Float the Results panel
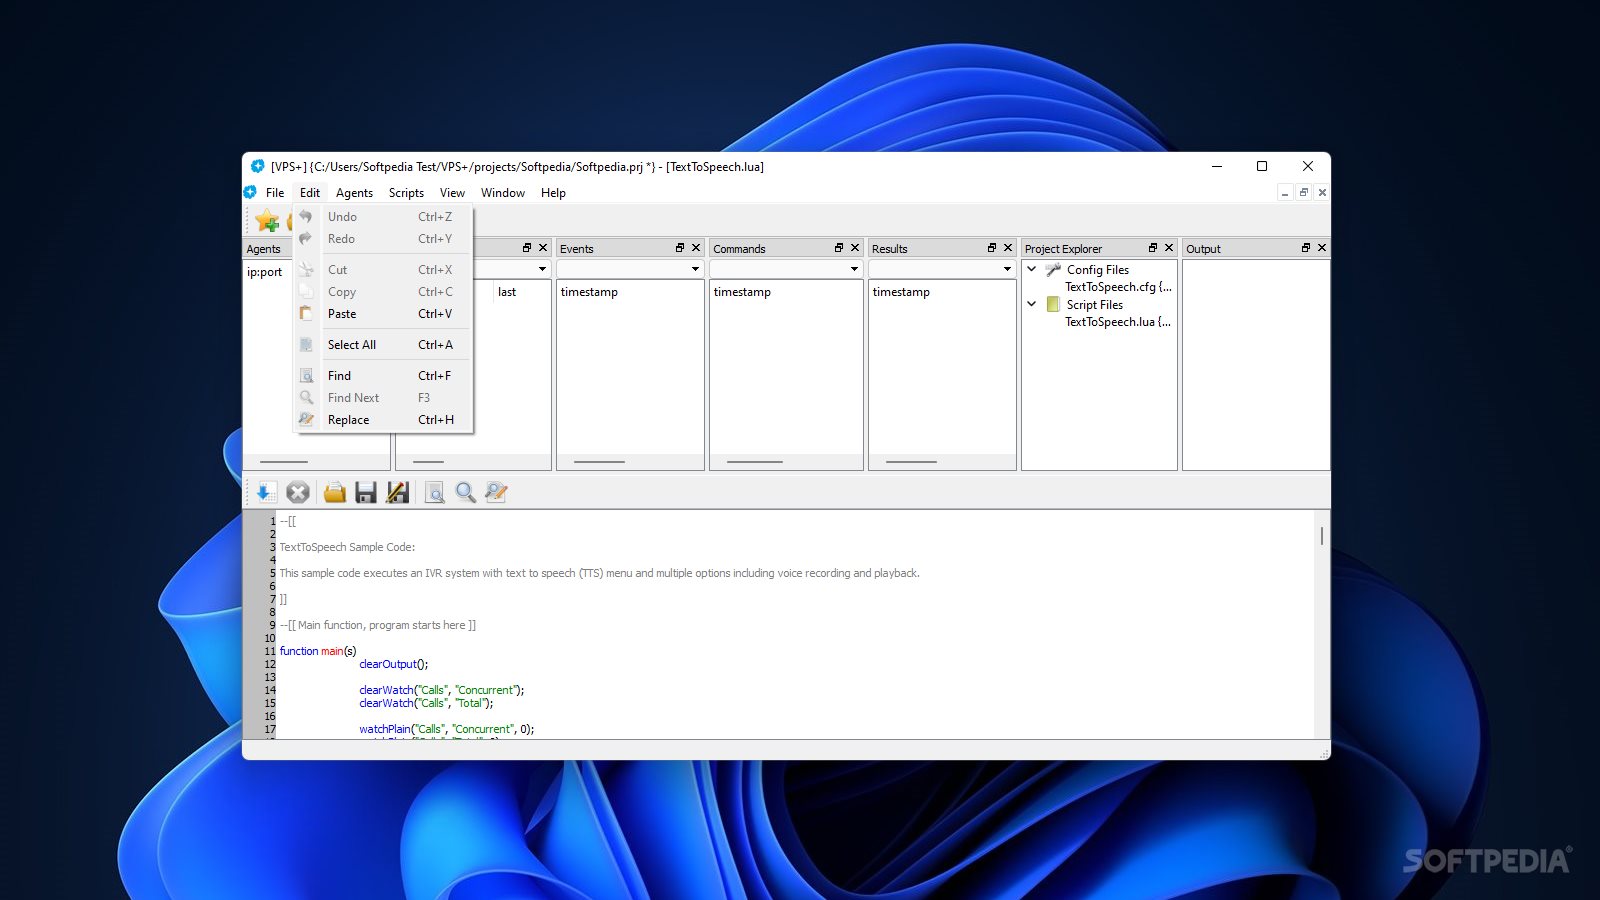 pos(992,248)
